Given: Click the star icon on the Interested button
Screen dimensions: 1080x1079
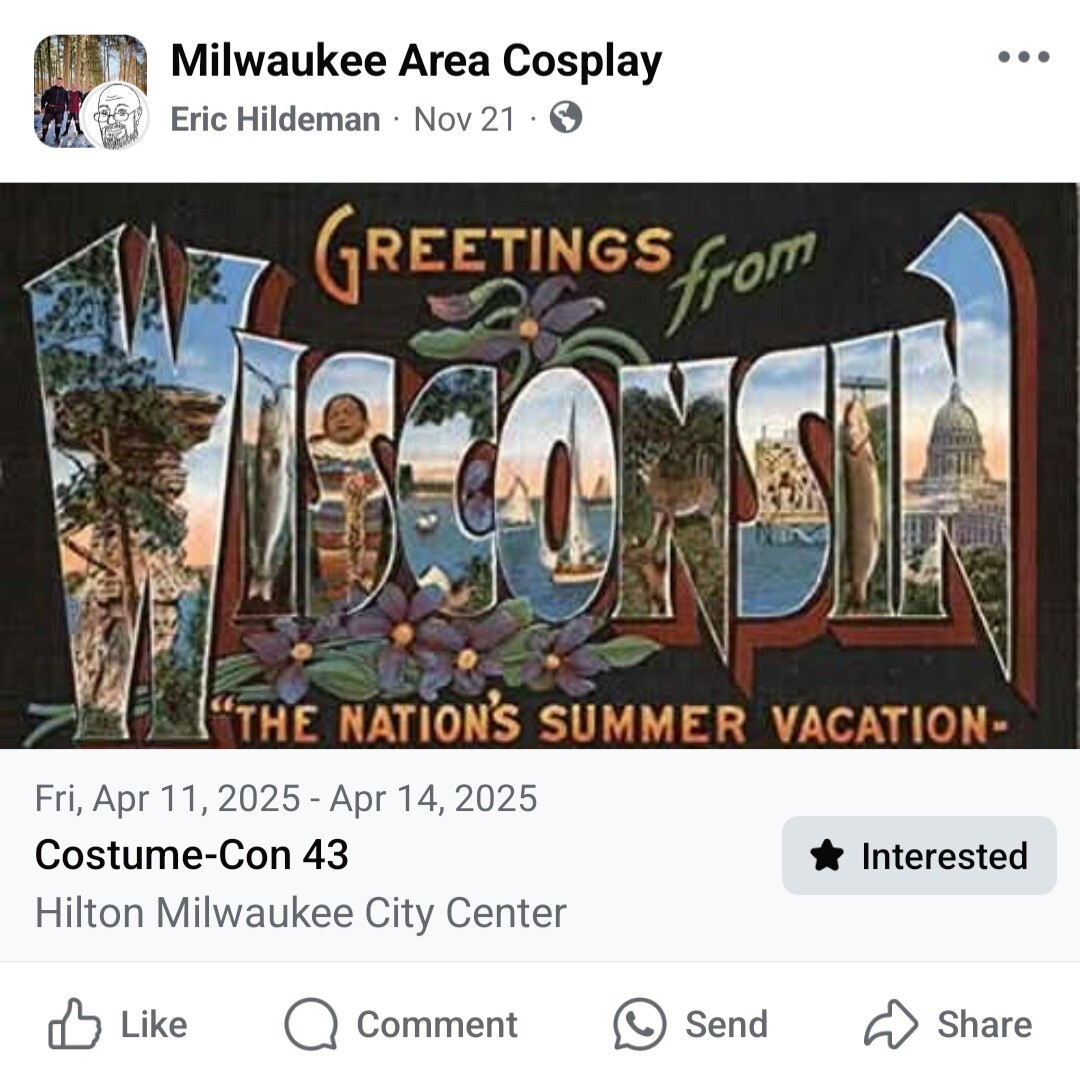Looking at the screenshot, I should pos(827,856).
